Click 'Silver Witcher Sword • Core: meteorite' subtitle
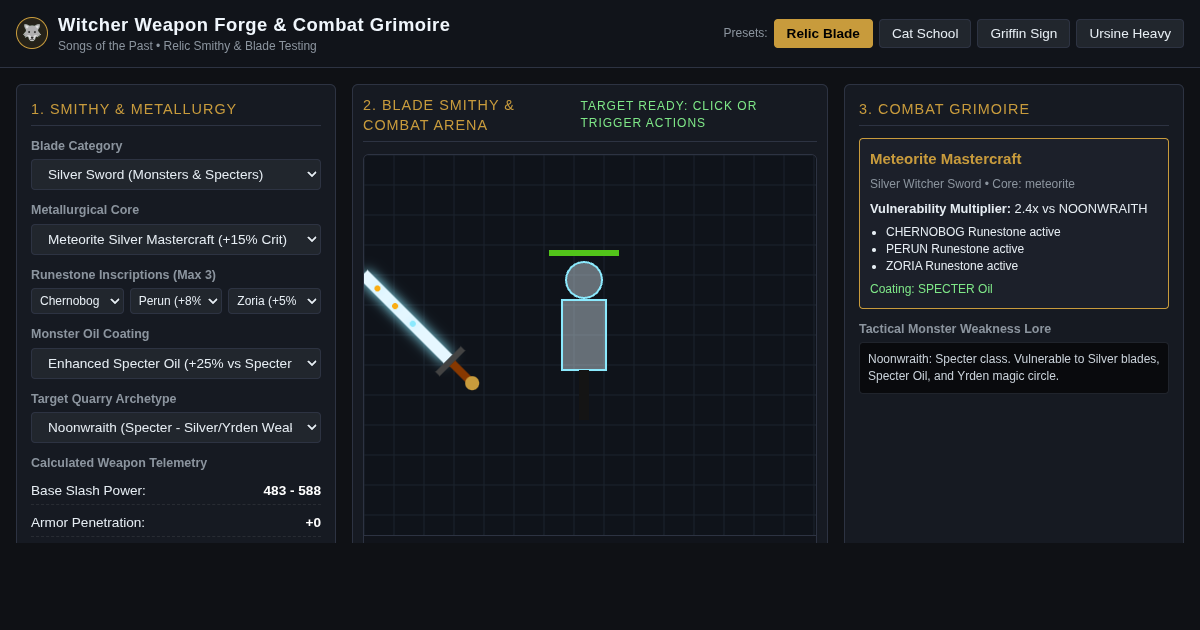The image size is (1200, 630). [x=972, y=184]
